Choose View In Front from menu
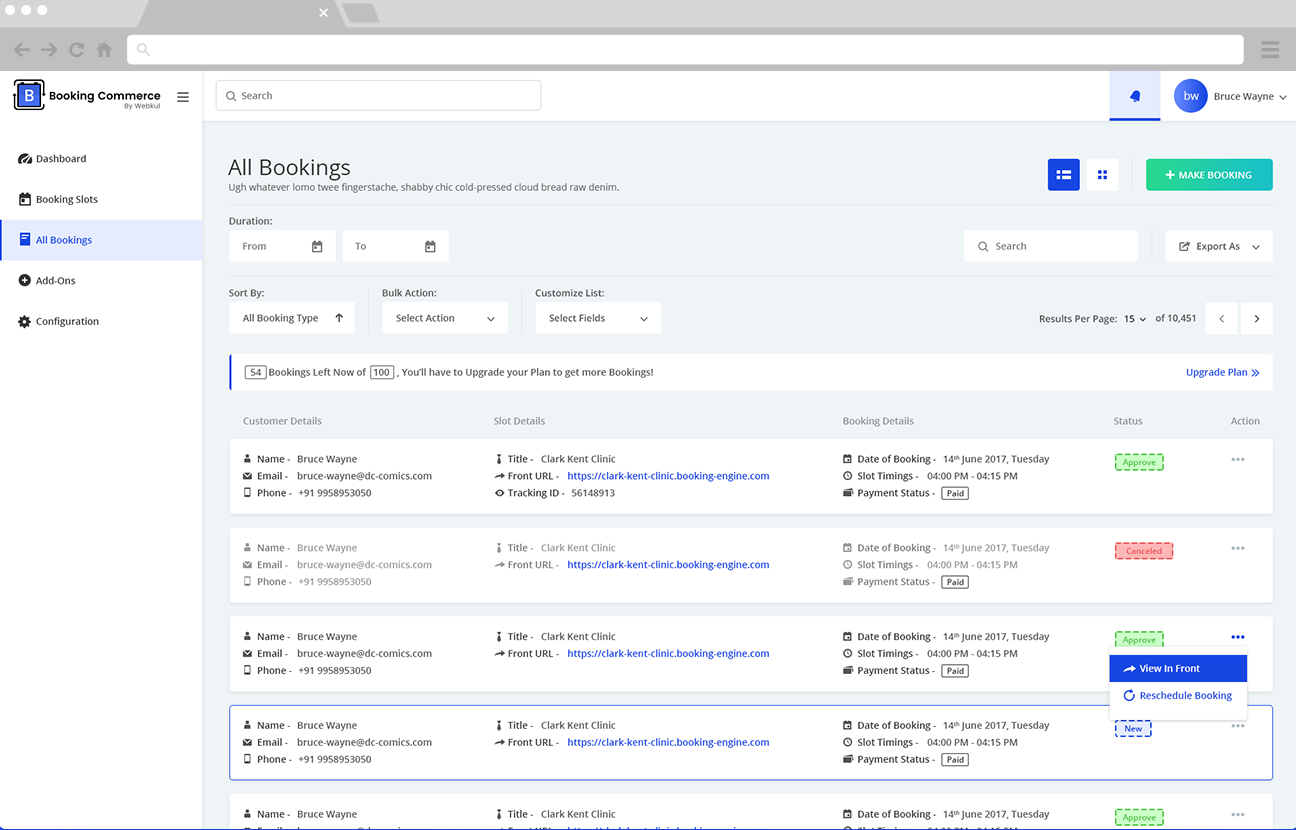The height and width of the screenshot is (830, 1296). tap(1178, 669)
